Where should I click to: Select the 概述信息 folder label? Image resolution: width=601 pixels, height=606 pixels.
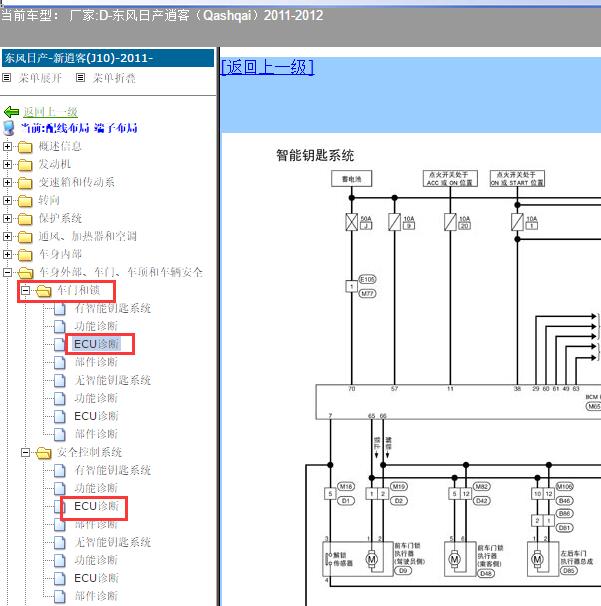(60, 146)
